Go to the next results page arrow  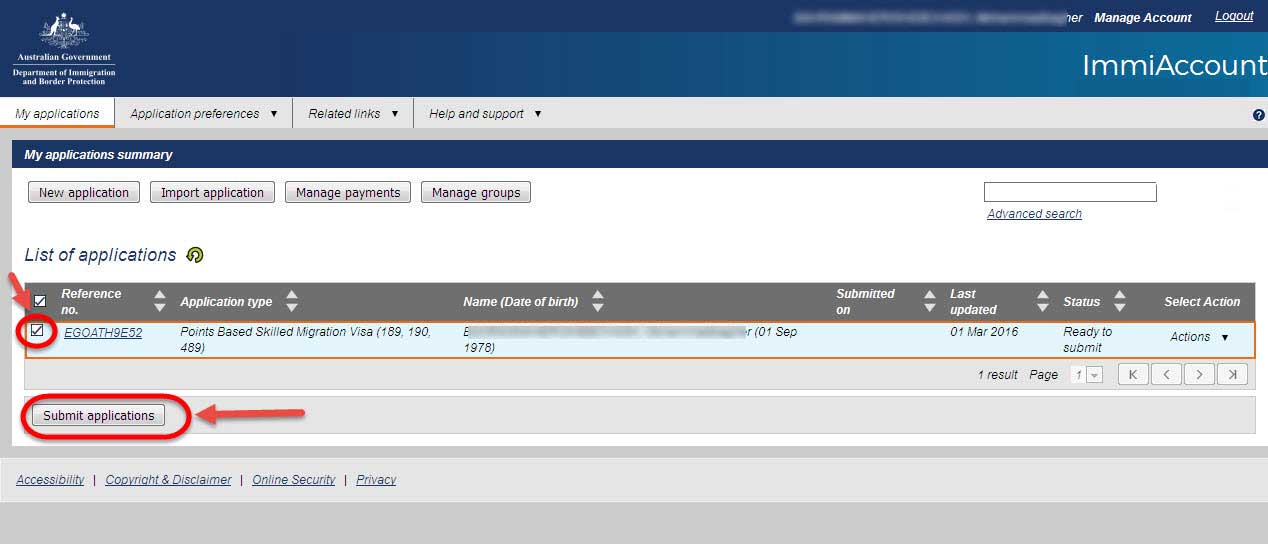click(1199, 374)
